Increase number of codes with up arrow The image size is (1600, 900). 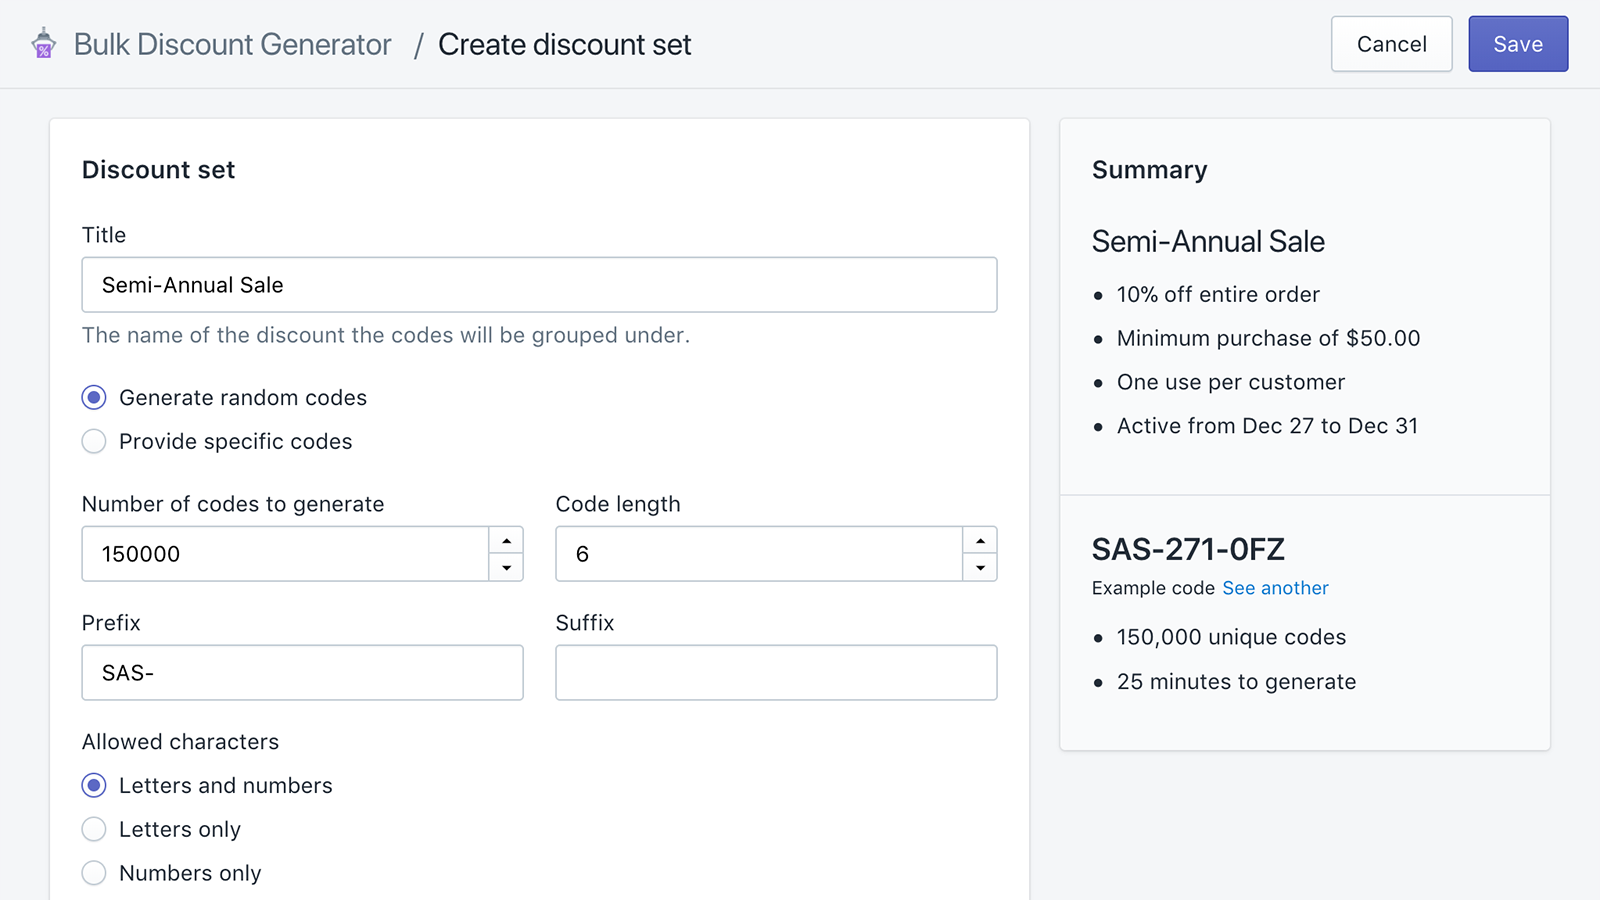pos(507,541)
